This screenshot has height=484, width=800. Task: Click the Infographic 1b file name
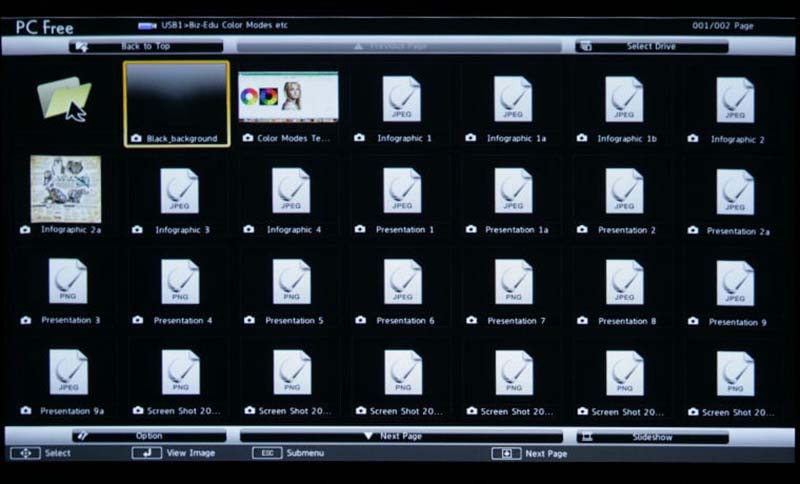pyautogui.click(x=627, y=139)
